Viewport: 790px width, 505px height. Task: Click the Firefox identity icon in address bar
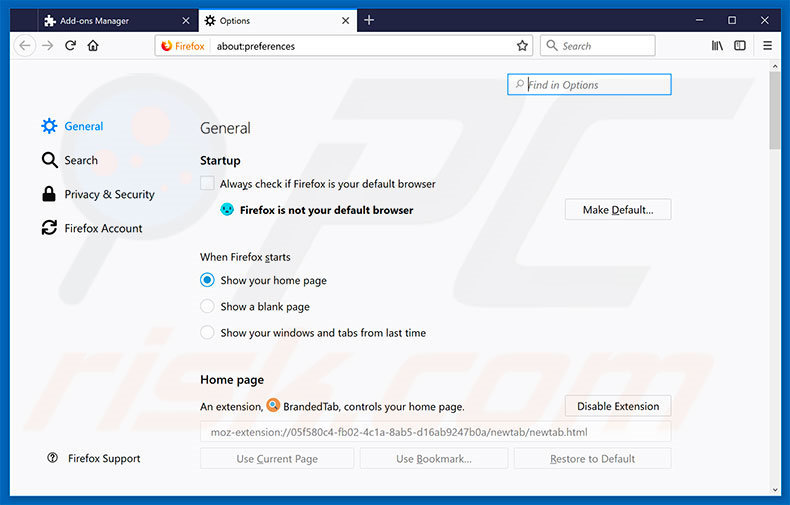(167, 46)
